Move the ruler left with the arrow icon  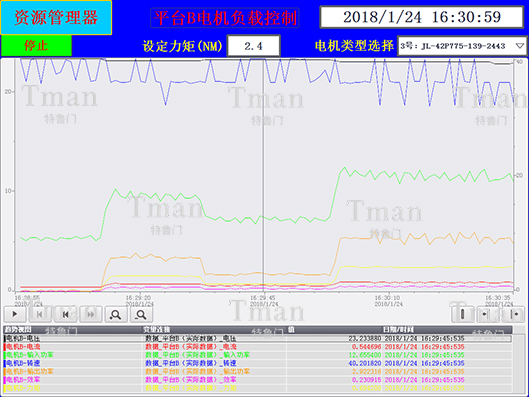(487, 314)
